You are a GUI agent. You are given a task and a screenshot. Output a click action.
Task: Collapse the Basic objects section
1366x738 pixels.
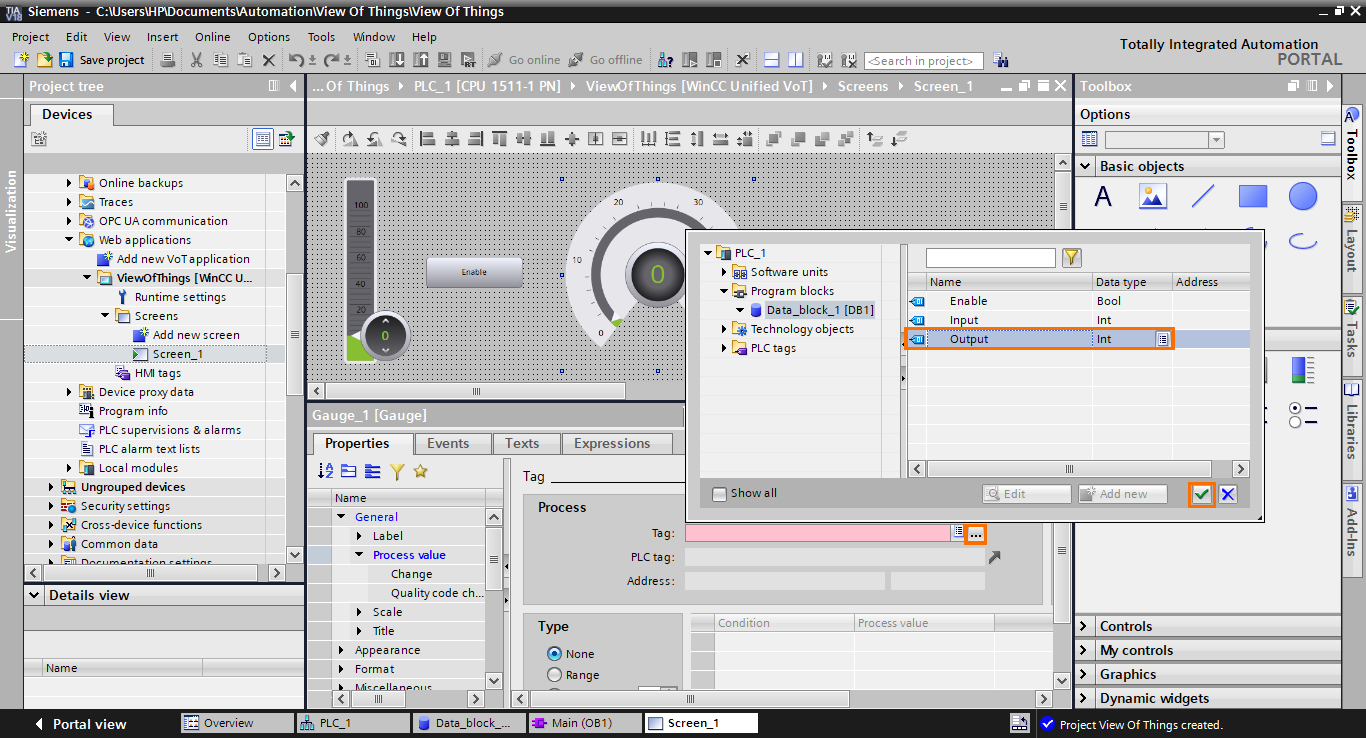pyautogui.click(x=1084, y=166)
